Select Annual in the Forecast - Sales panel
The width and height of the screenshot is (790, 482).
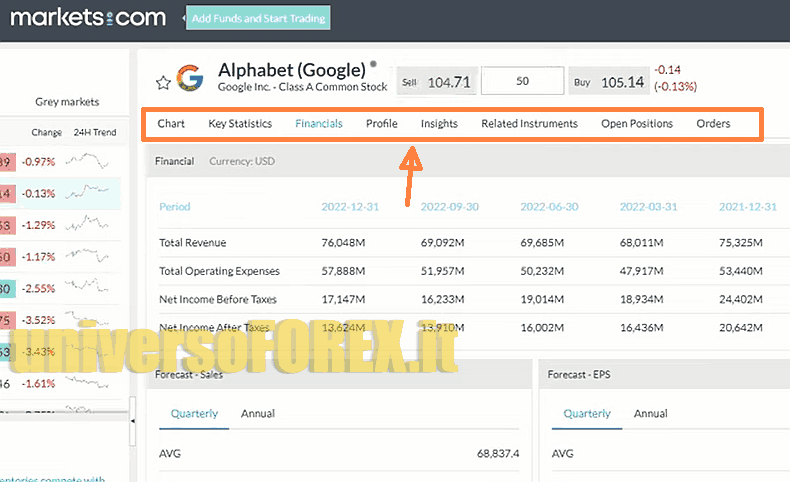pyautogui.click(x=257, y=413)
